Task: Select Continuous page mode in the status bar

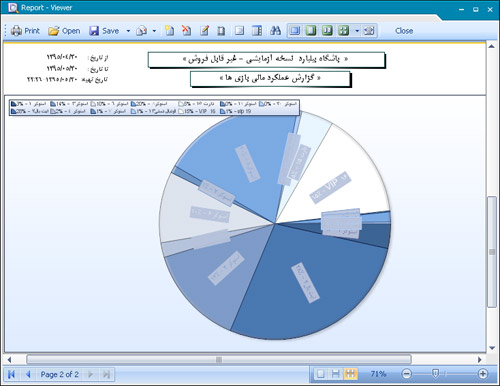Action: 335,374
